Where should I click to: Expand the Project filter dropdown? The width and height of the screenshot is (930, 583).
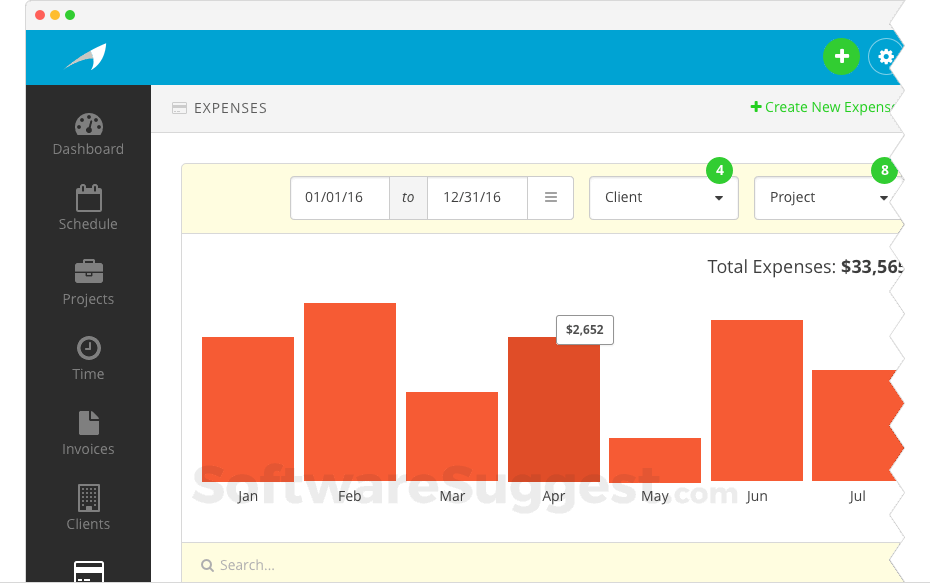828,197
